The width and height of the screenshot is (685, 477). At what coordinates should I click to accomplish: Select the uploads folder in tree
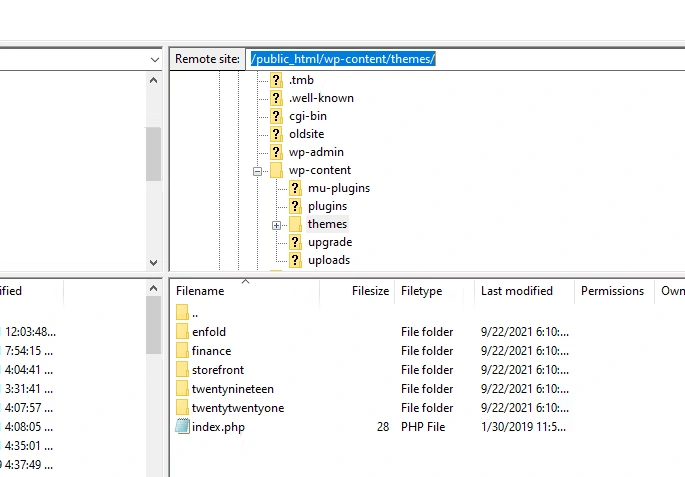(x=328, y=260)
